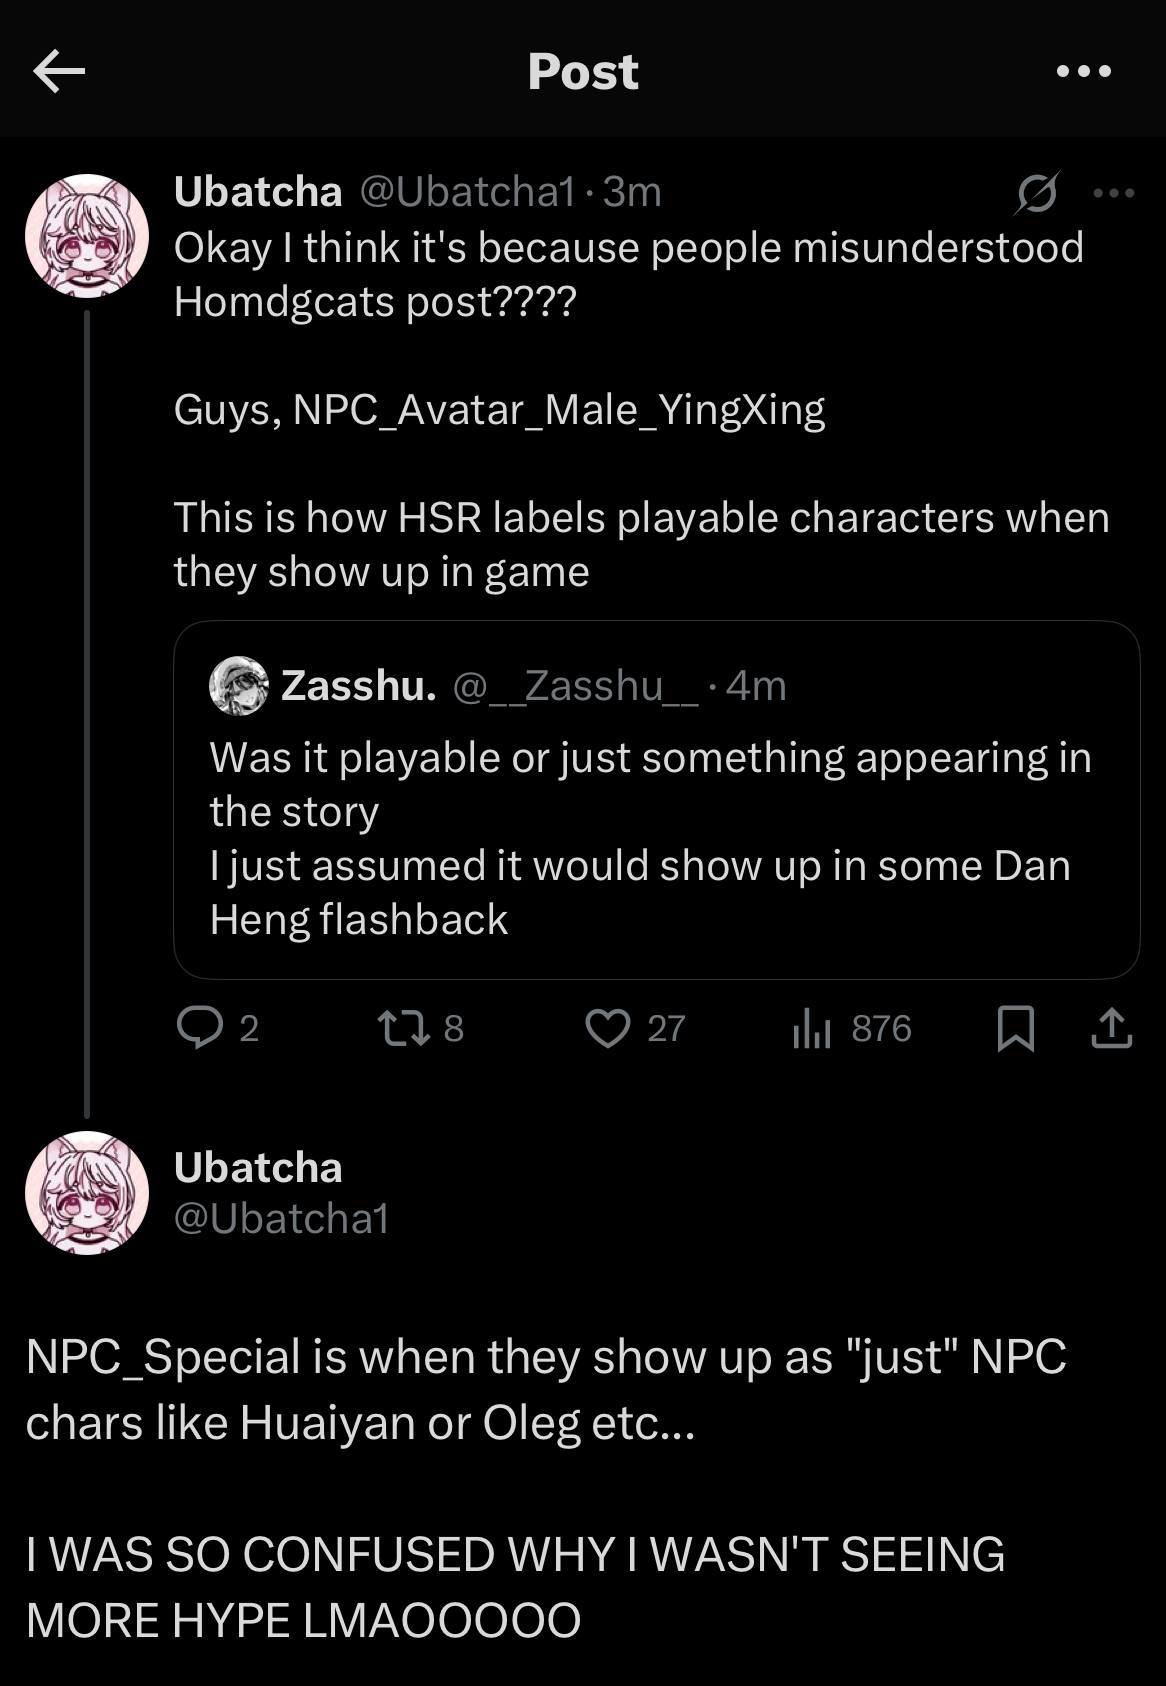Tap the back arrow
This screenshot has width=1166, height=1686.
(59, 71)
